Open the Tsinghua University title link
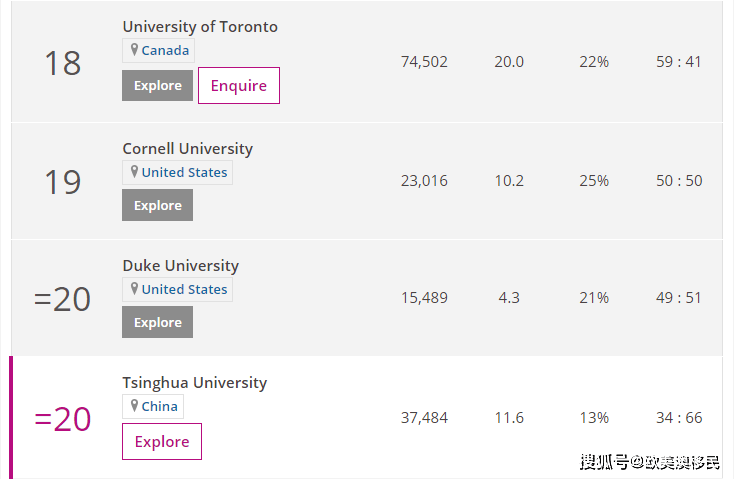 195,383
